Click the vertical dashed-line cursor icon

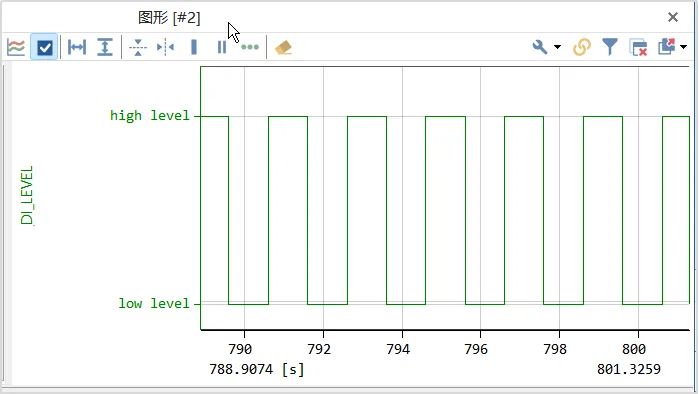coord(165,47)
